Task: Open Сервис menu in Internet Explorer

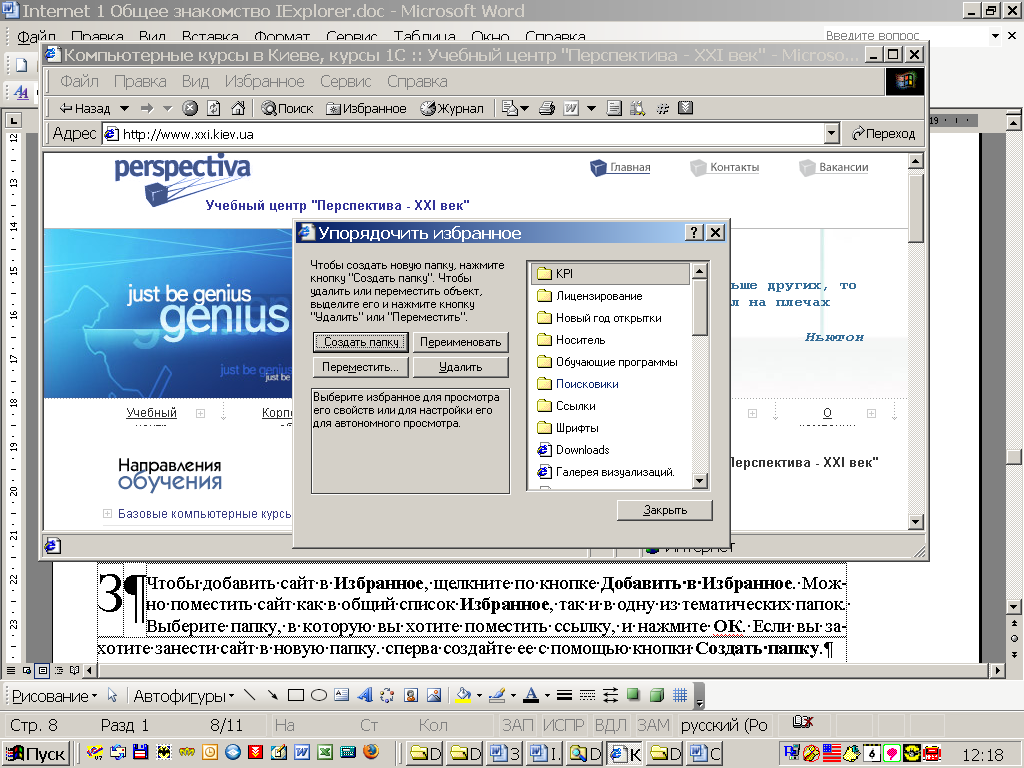Action: pyautogui.click(x=345, y=82)
